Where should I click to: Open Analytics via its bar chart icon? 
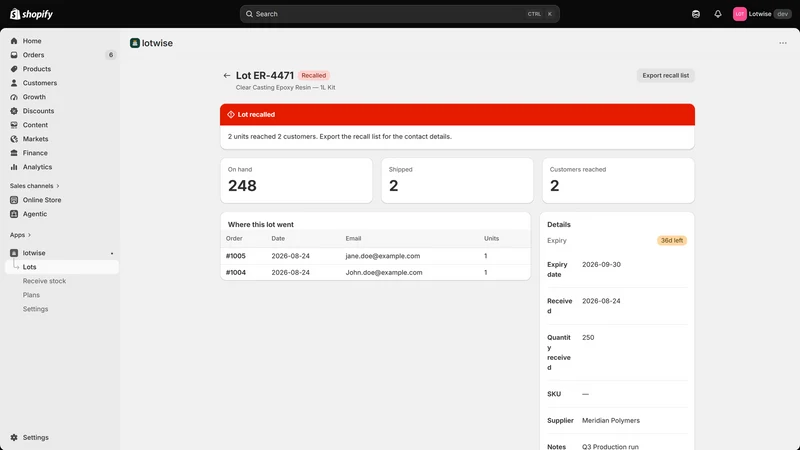tap(14, 167)
